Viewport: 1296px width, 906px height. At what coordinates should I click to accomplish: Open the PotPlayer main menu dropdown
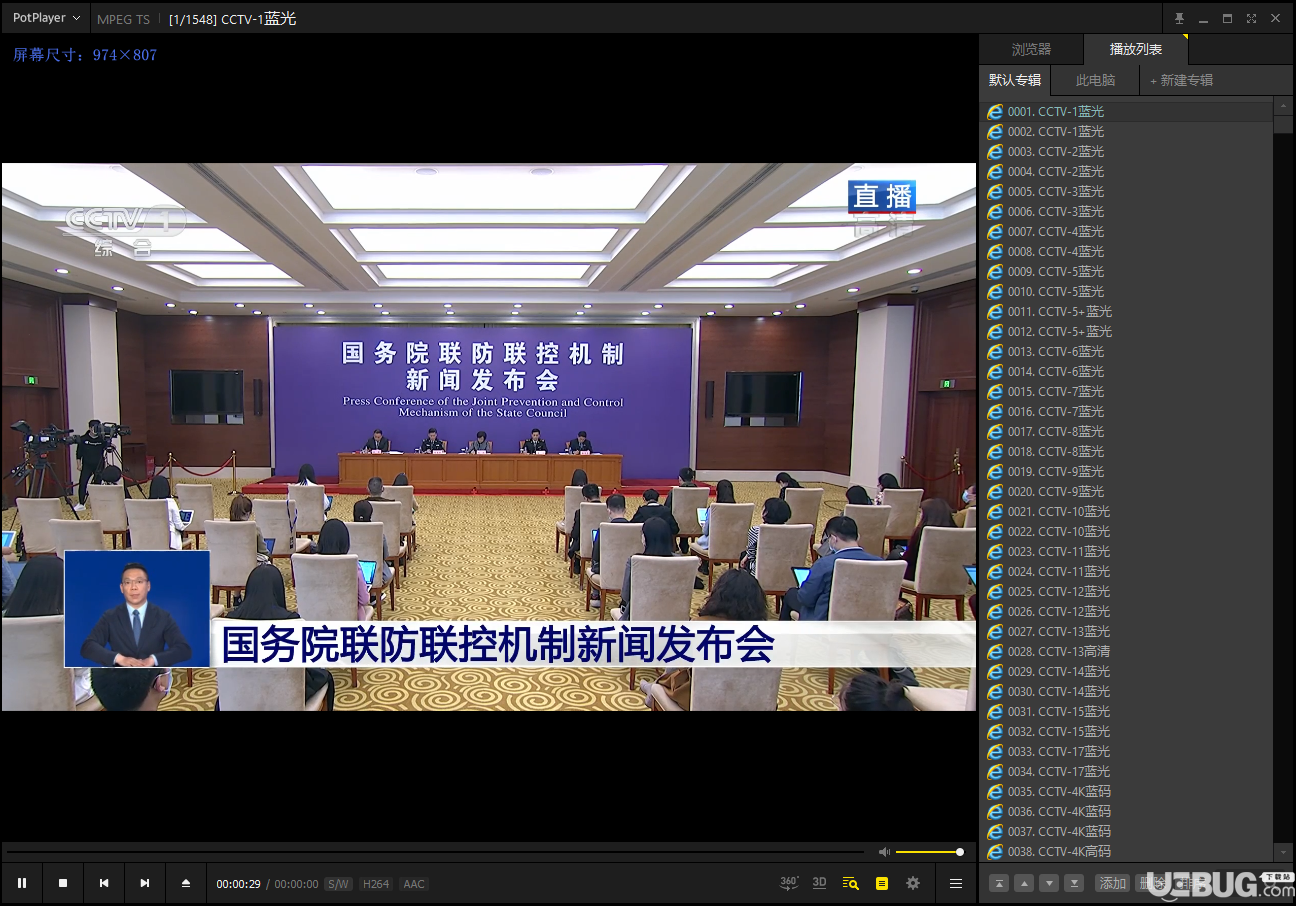[46, 18]
